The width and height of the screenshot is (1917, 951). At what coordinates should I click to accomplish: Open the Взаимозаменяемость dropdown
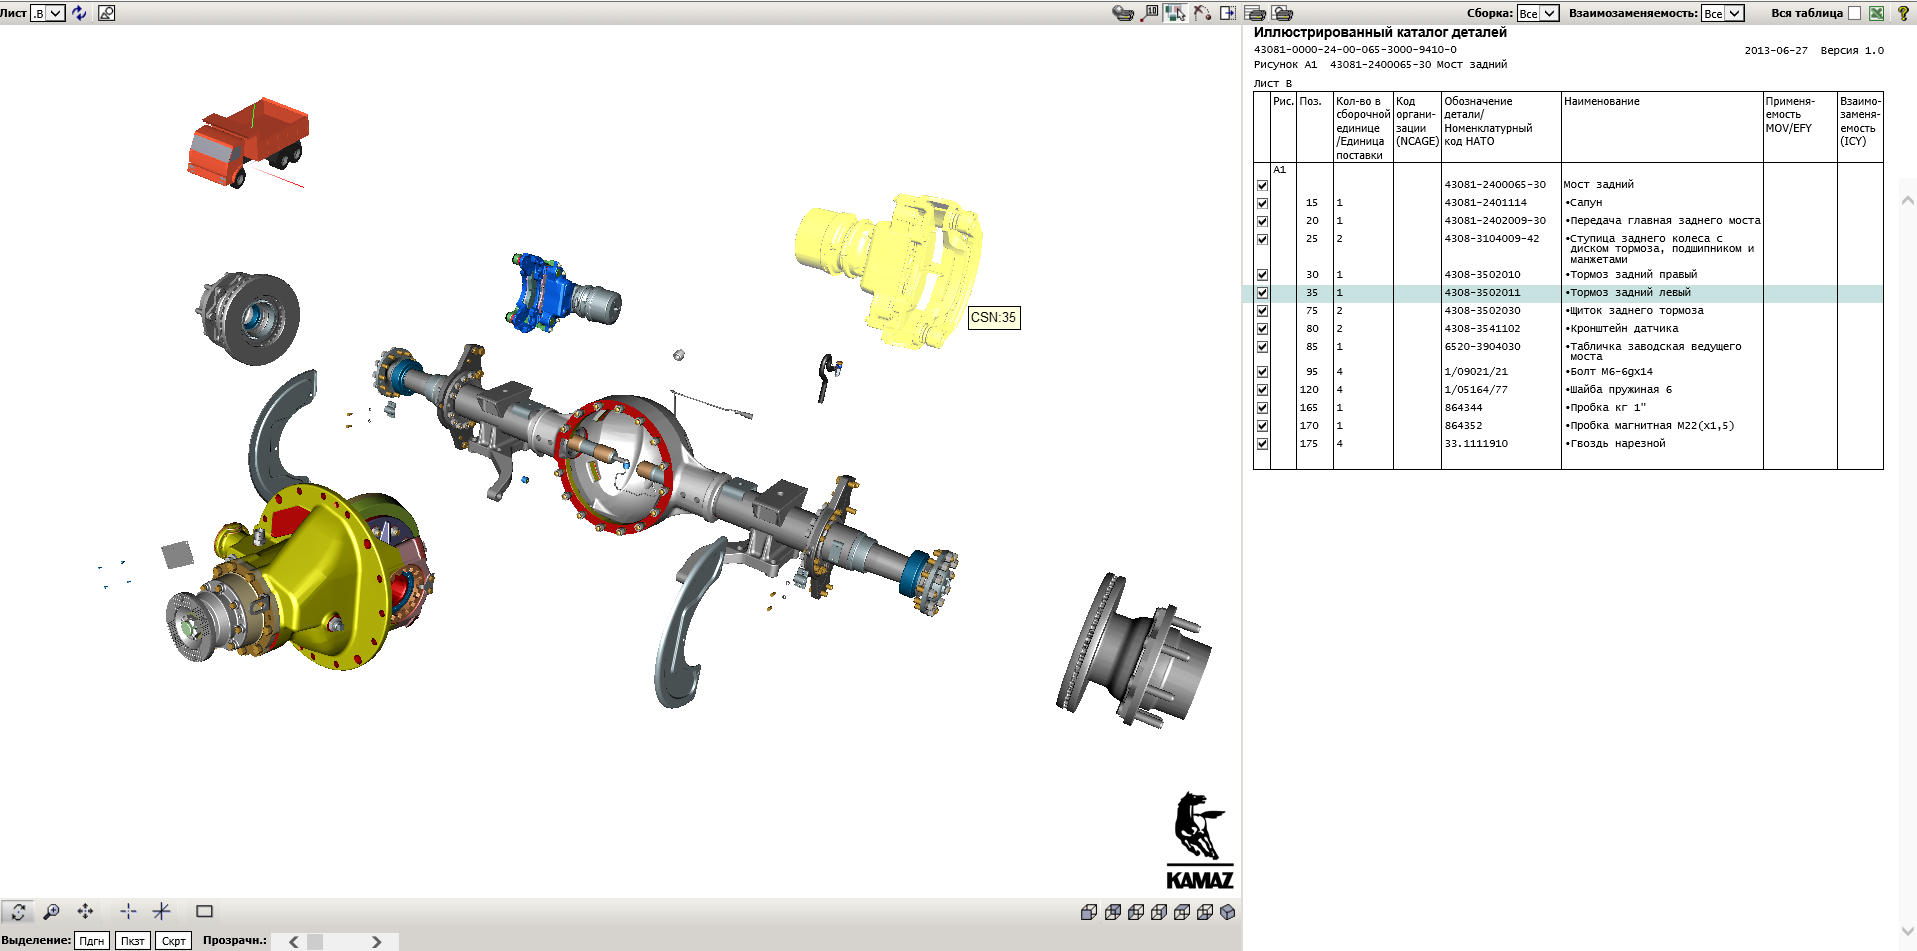[x=1722, y=13]
